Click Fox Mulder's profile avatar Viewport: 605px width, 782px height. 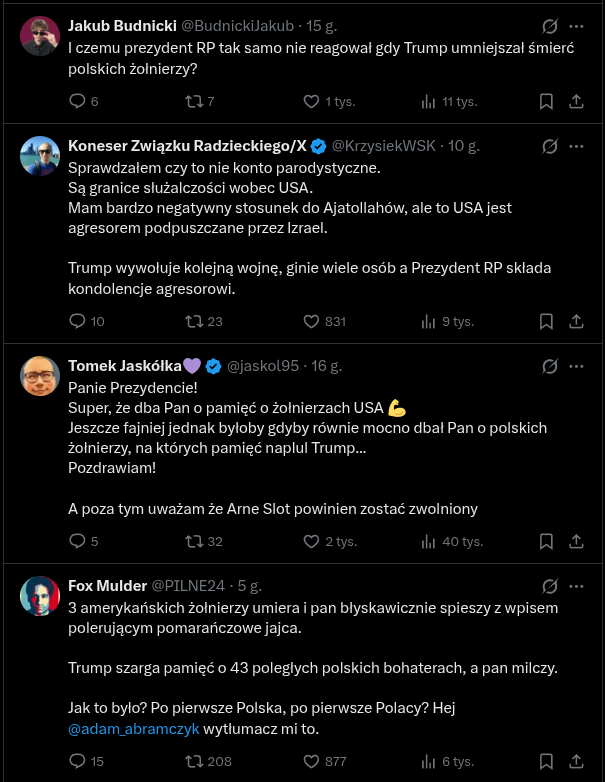click(40, 595)
